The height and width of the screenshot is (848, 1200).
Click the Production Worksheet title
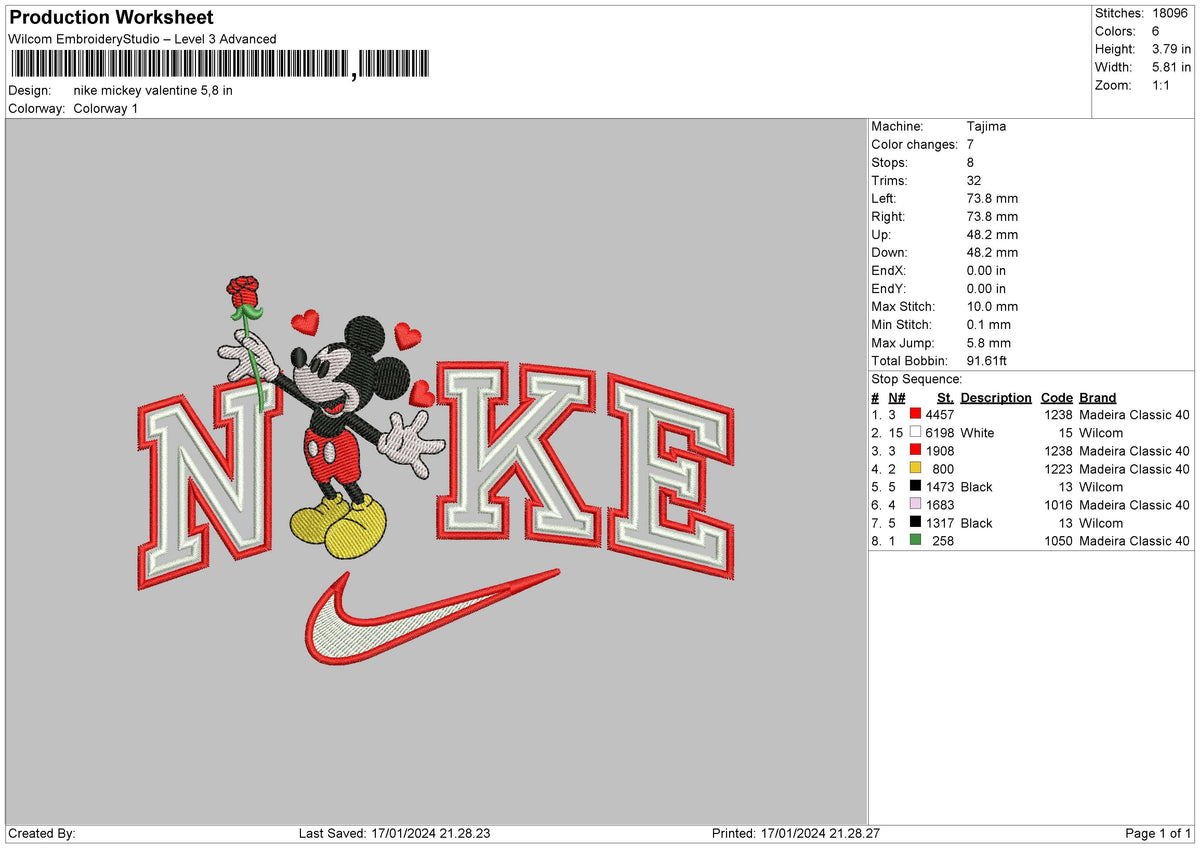point(111,18)
